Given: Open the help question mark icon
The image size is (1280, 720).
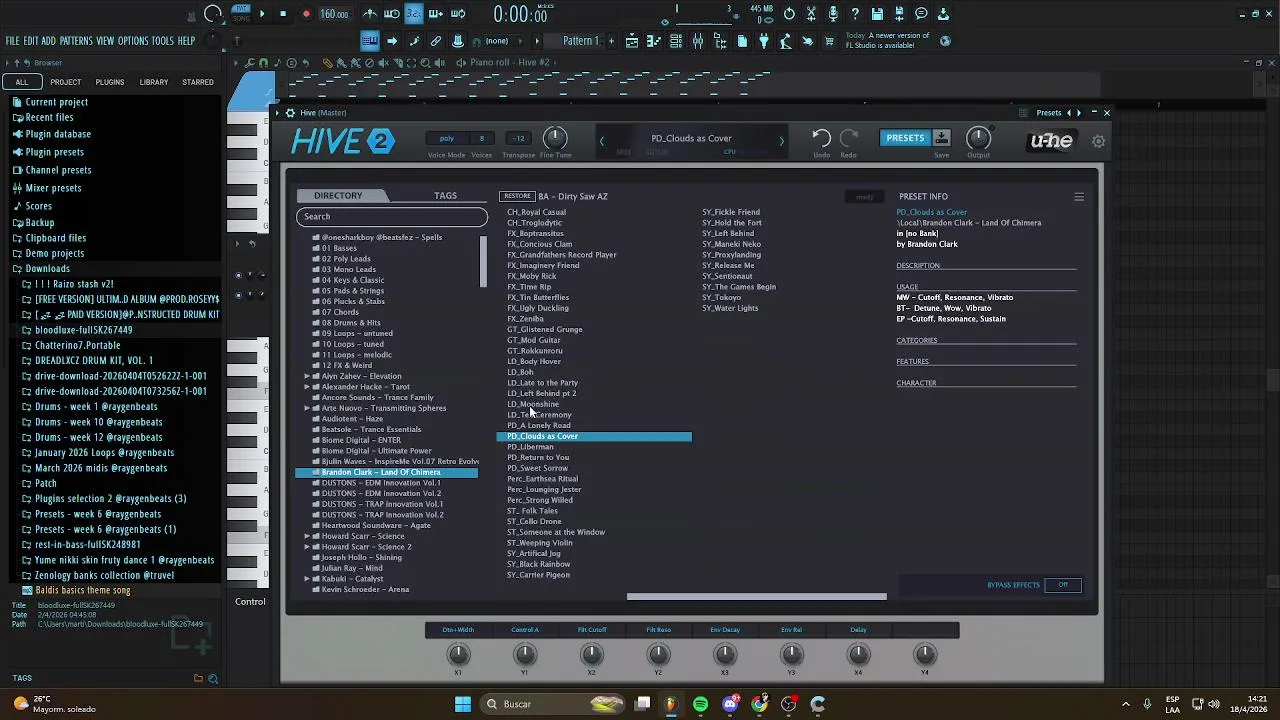Looking at the screenshot, I should (x=855, y=14).
